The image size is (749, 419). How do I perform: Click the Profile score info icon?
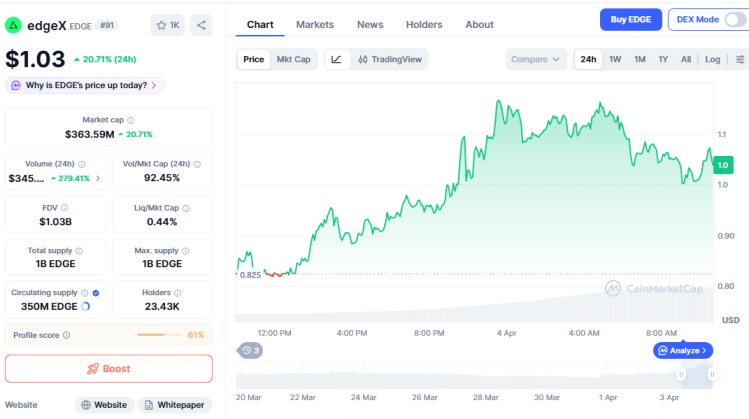pyautogui.click(x=69, y=335)
